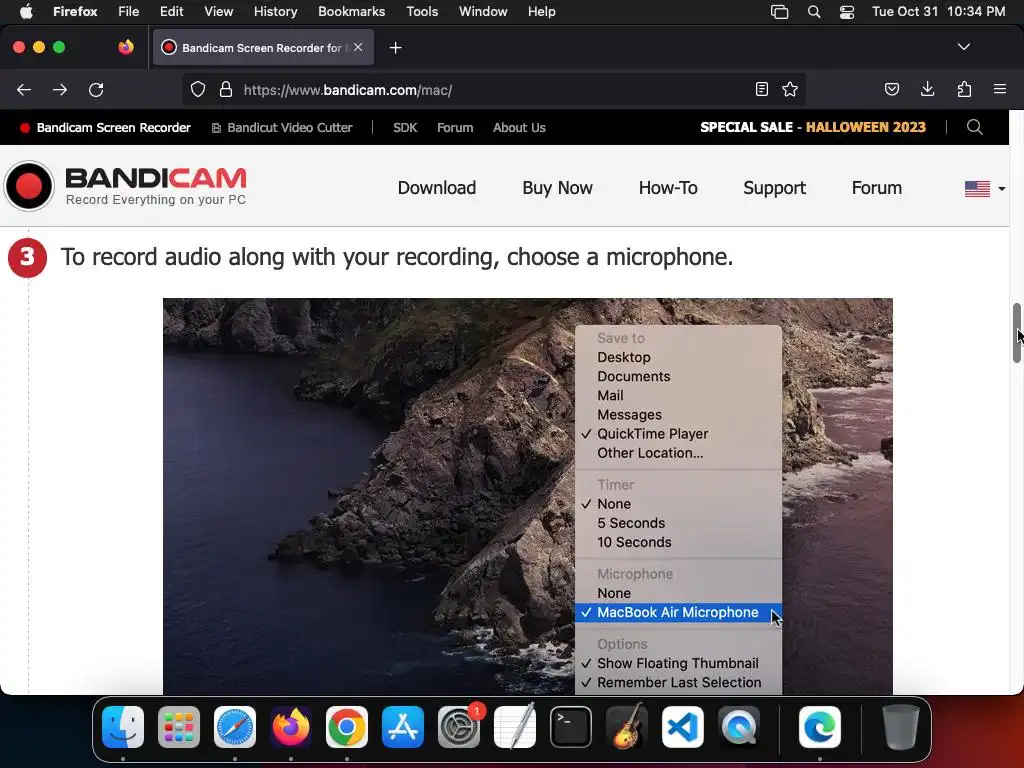Viewport: 1024px width, 768px height.
Task: Toggle Reader View icon in address bar
Action: (x=761, y=89)
